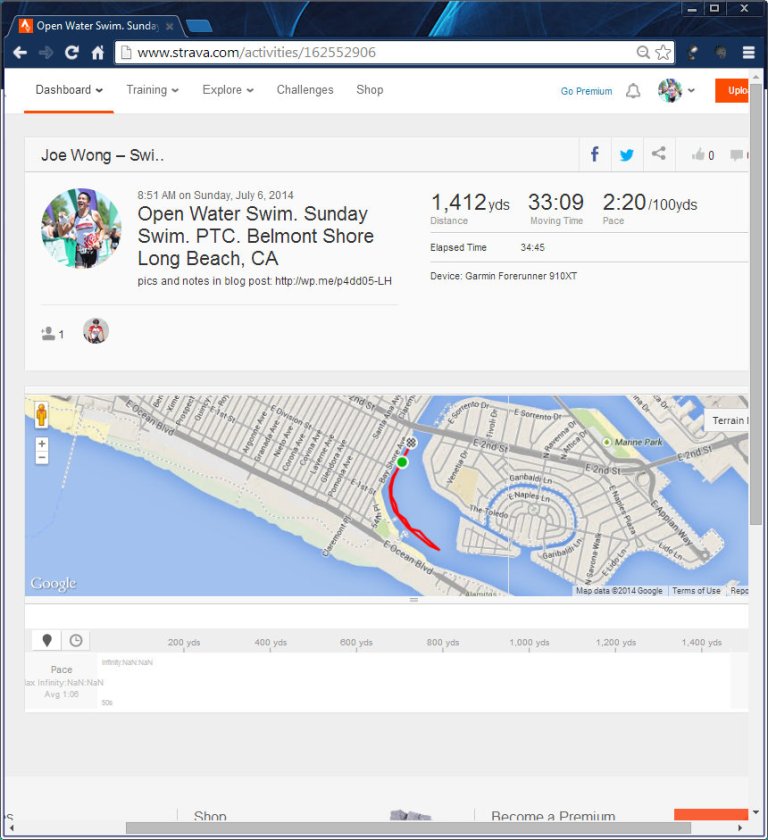768x840 pixels.
Task: Click the Marine Park map label
Action: point(638,442)
